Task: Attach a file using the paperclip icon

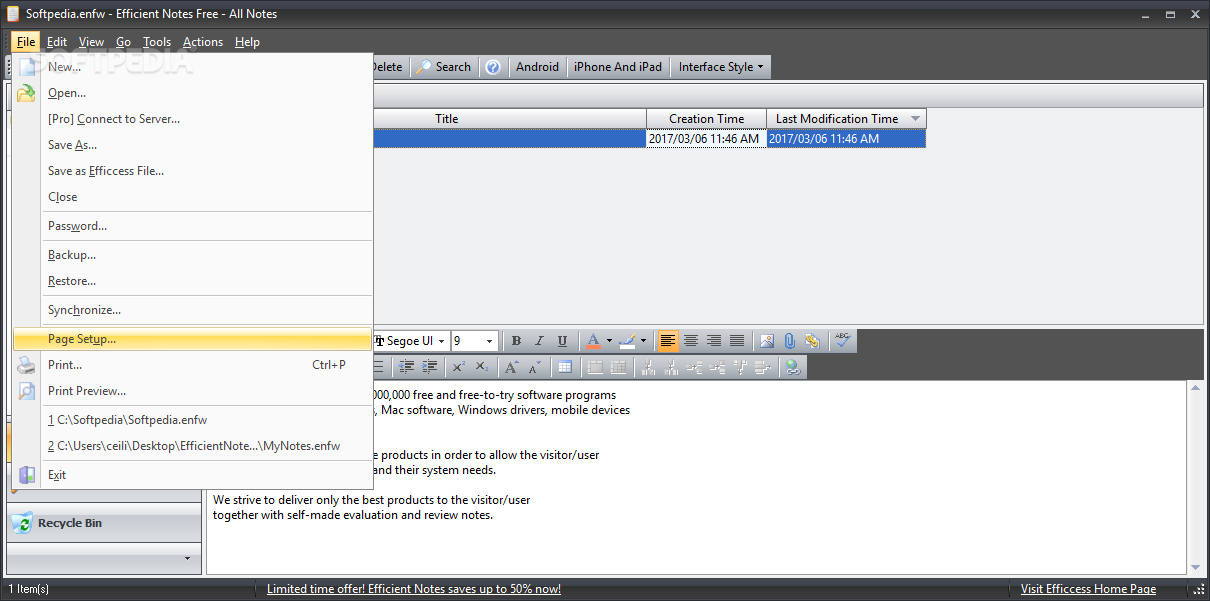Action: pyautogui.click(x=789, y=341)
